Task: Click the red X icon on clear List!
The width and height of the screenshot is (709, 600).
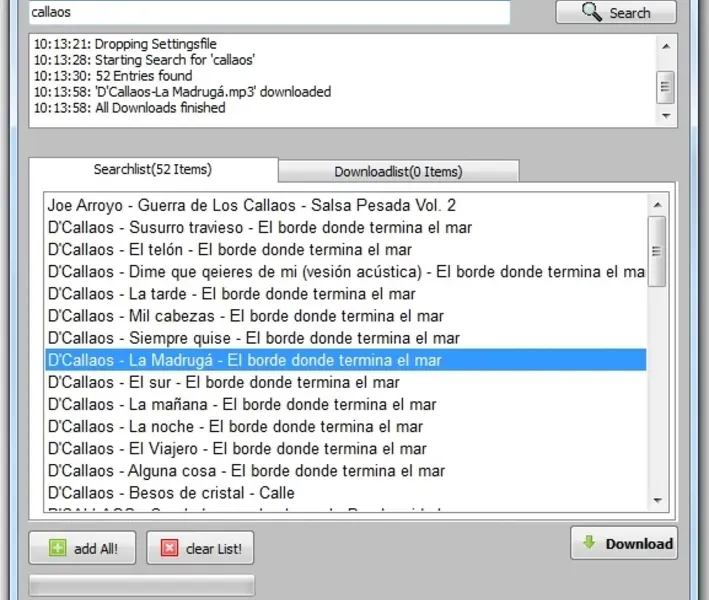Action: (x=170, y=548)
